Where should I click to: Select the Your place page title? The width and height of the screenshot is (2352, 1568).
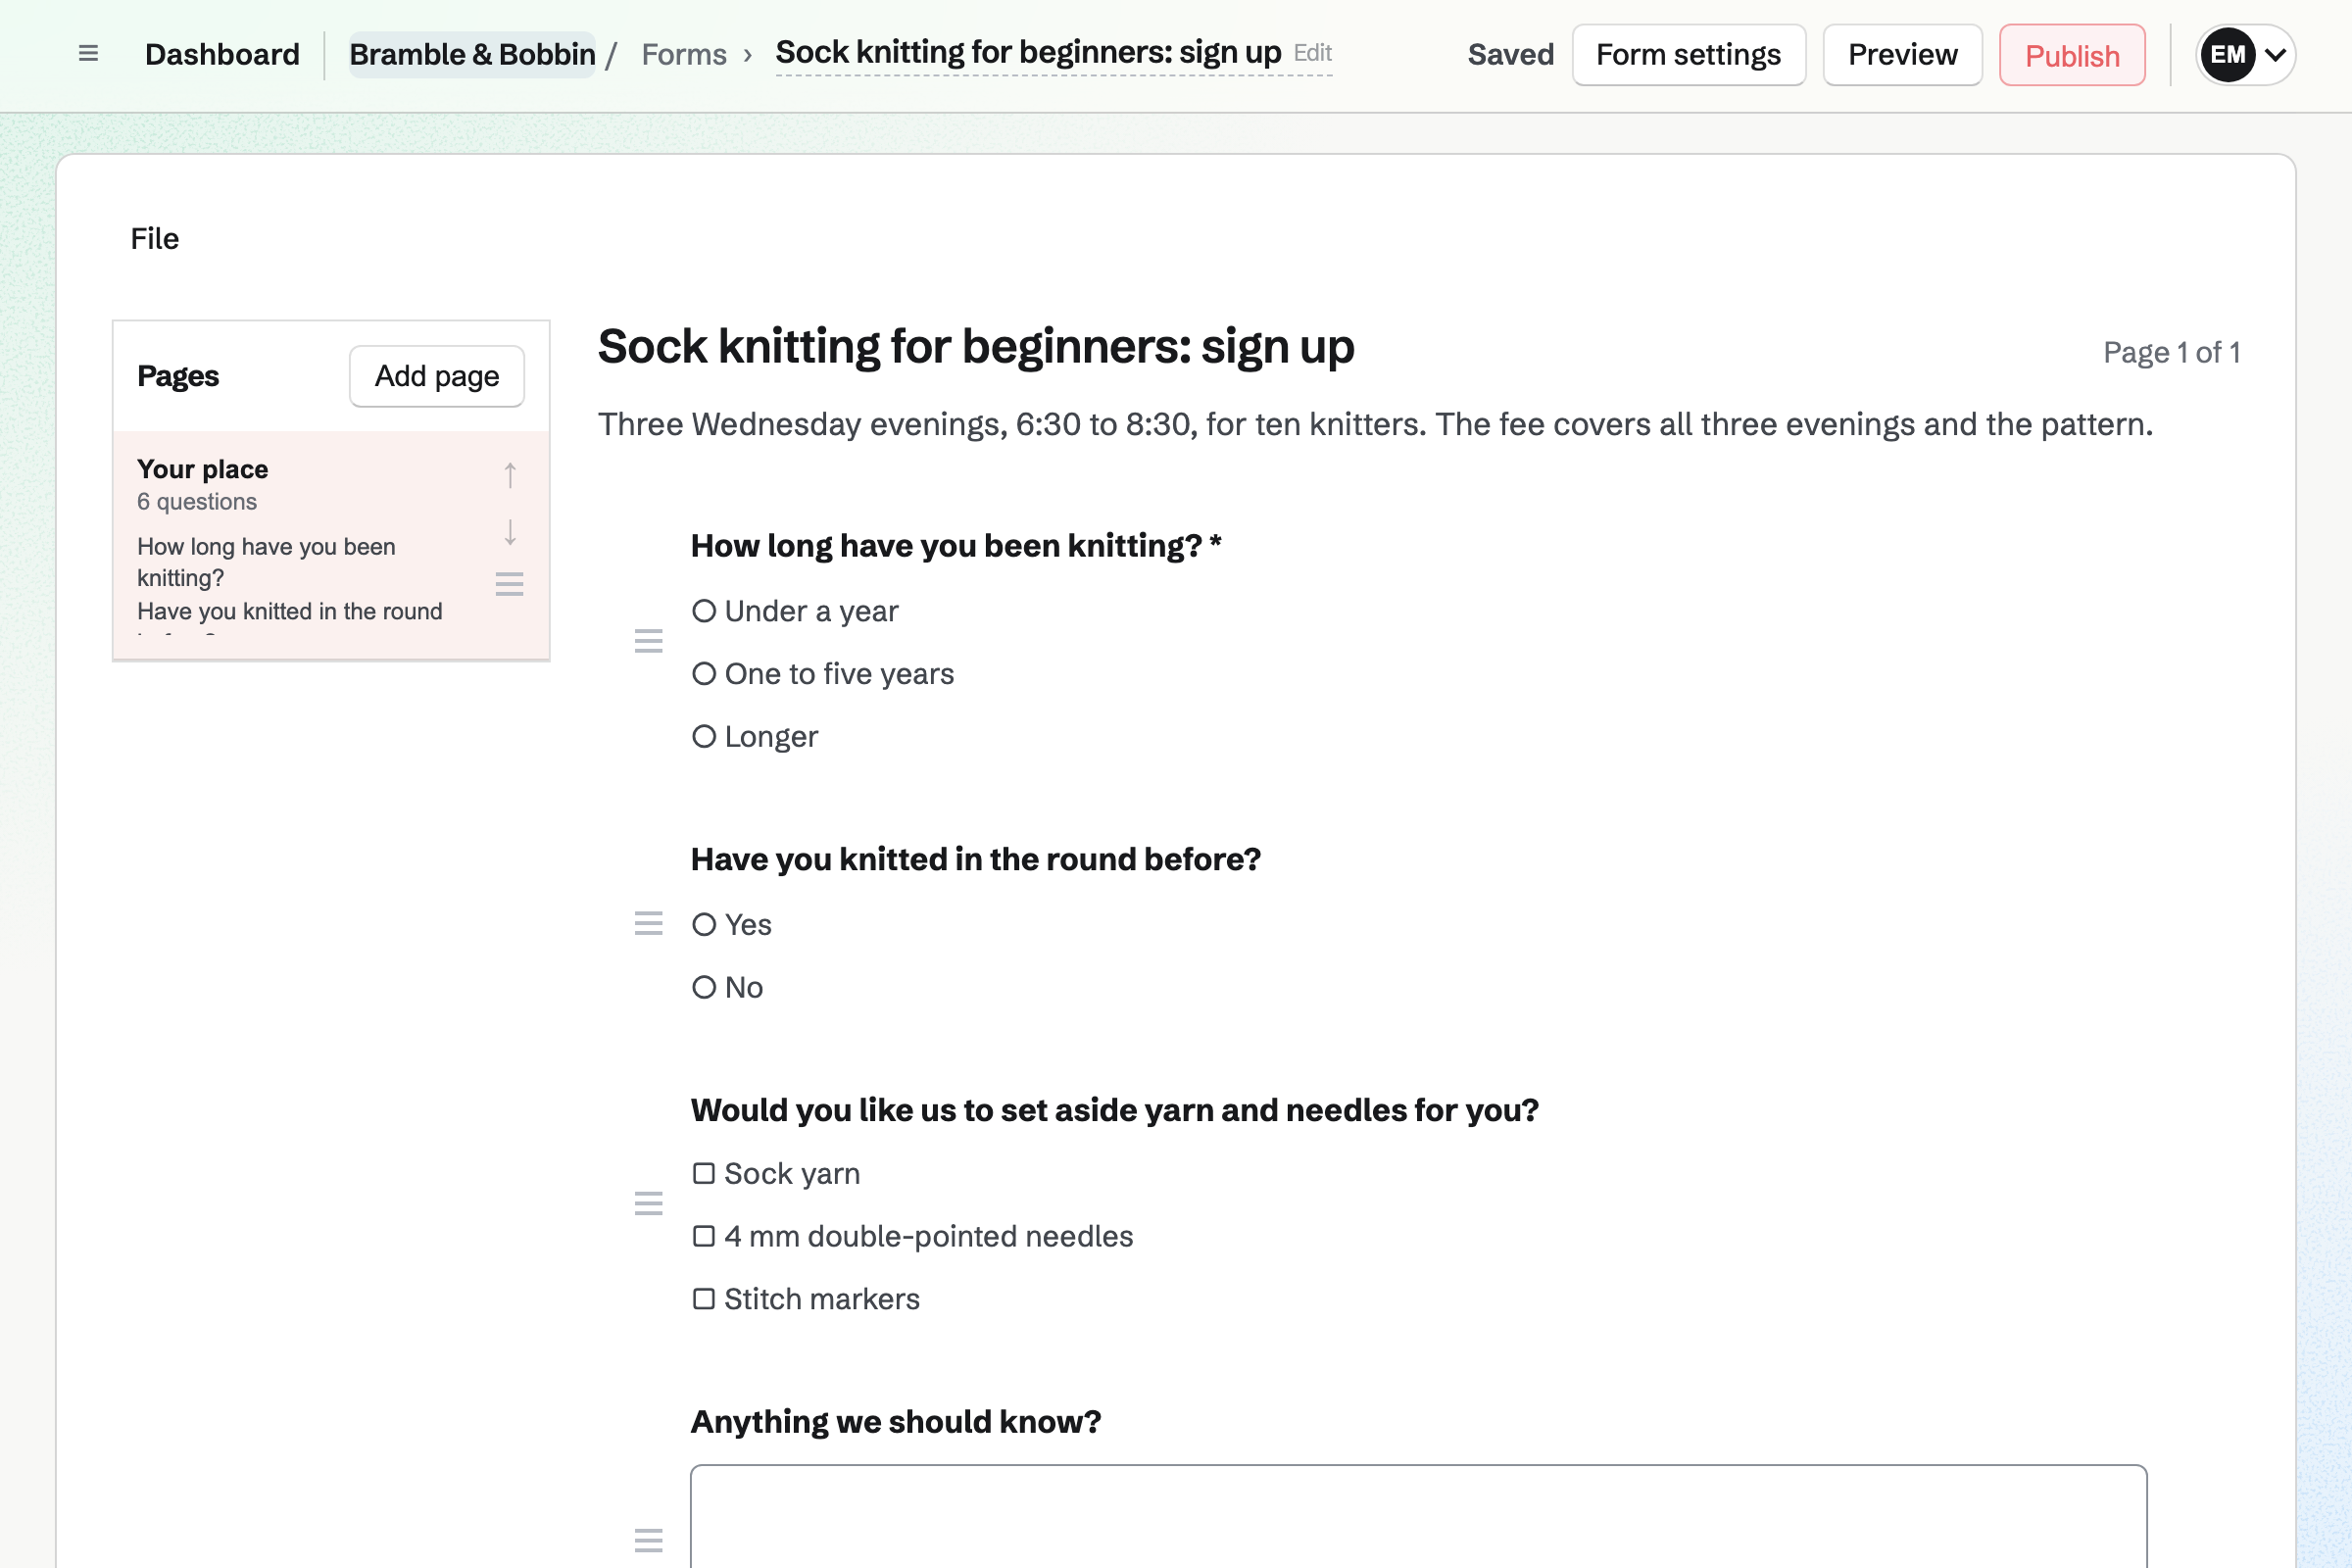203,469
